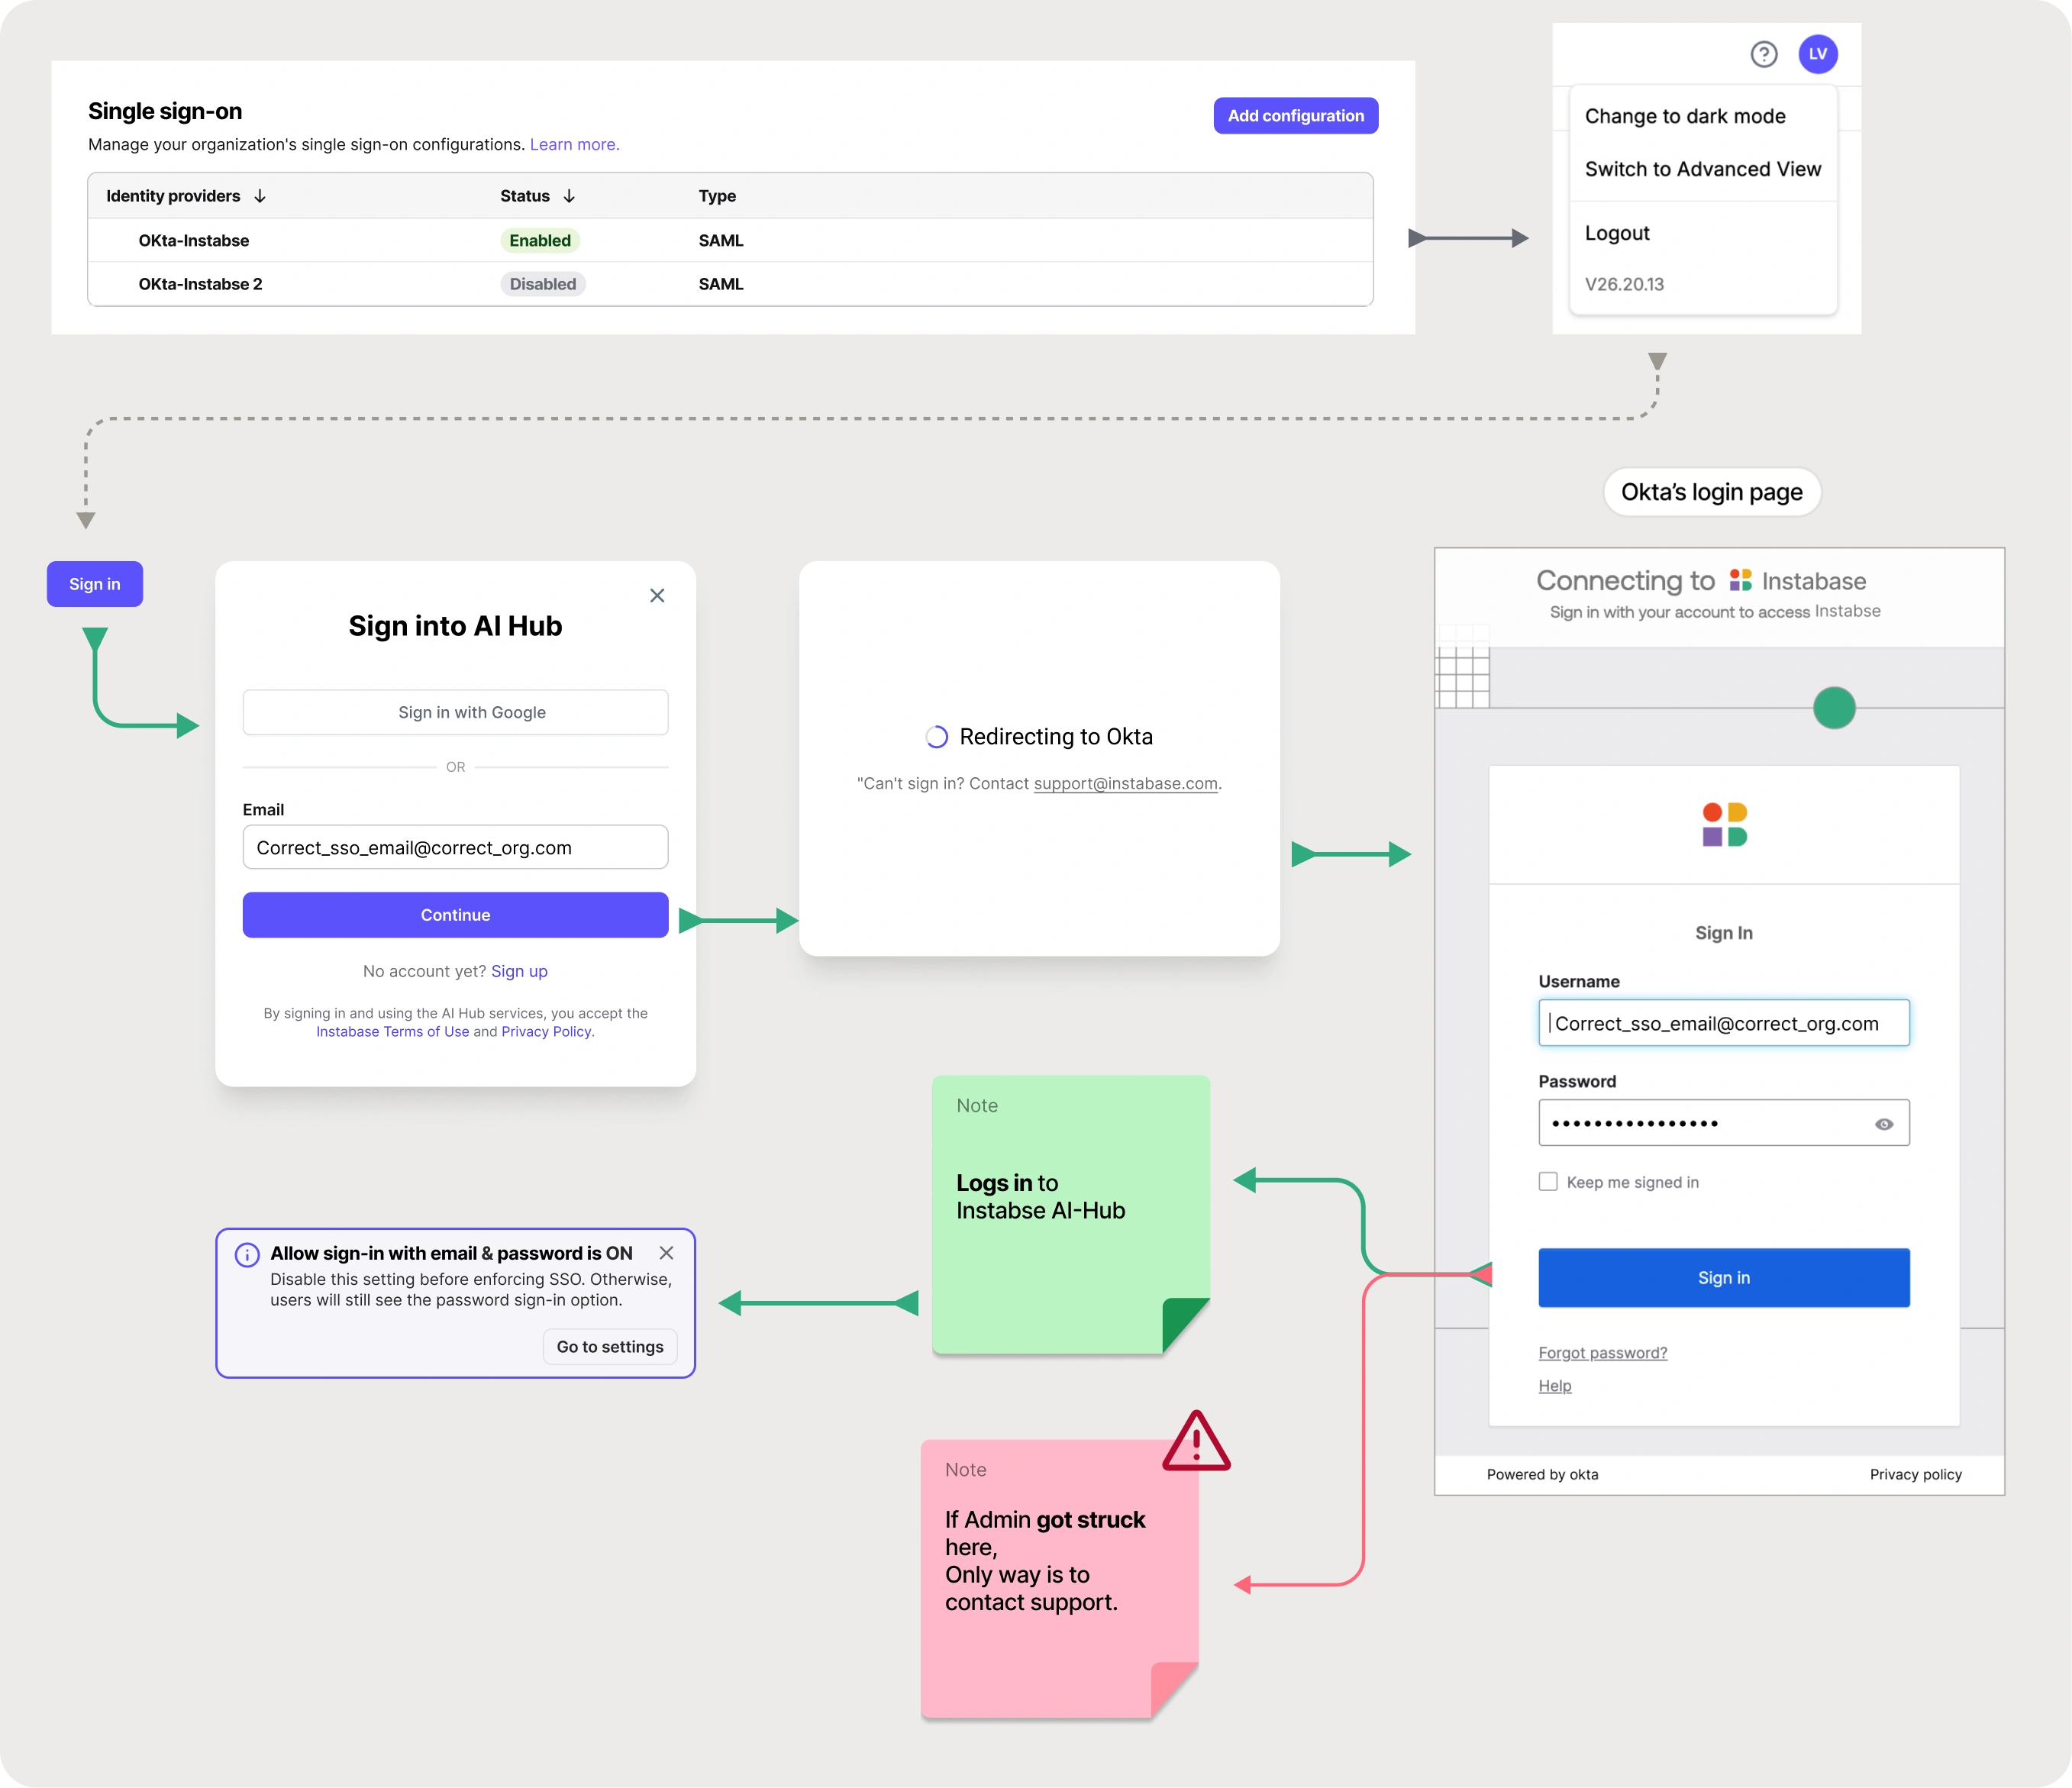
Task: Open the Sign up link
Action: [x=519, y=971]
